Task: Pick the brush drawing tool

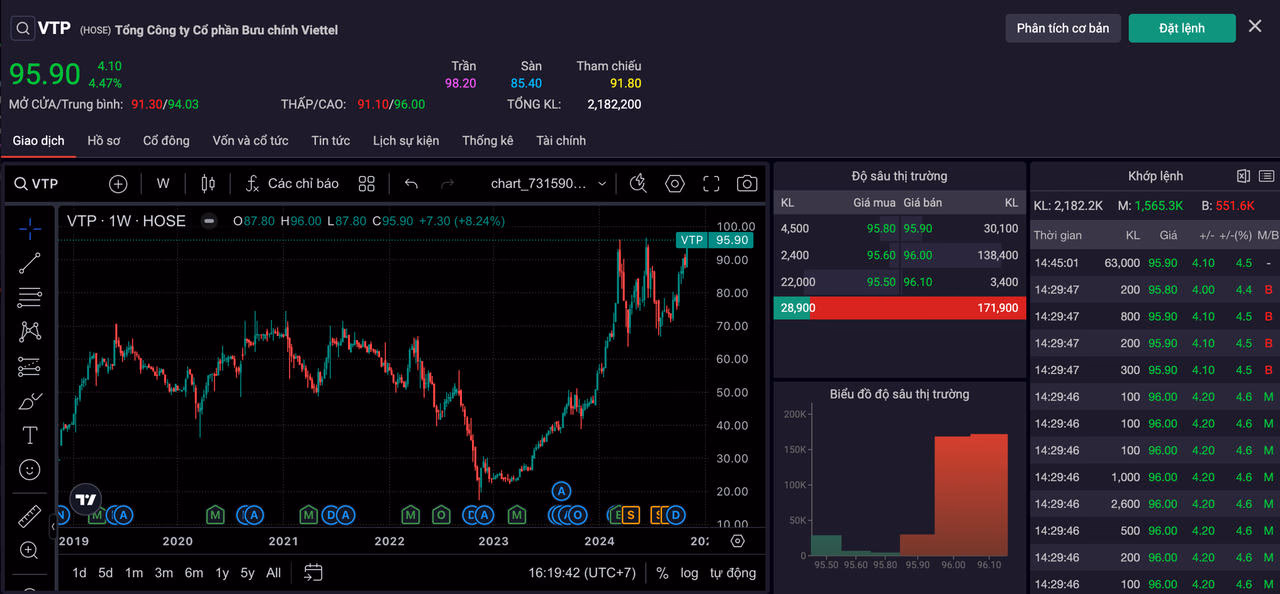Action: [30, 401]
